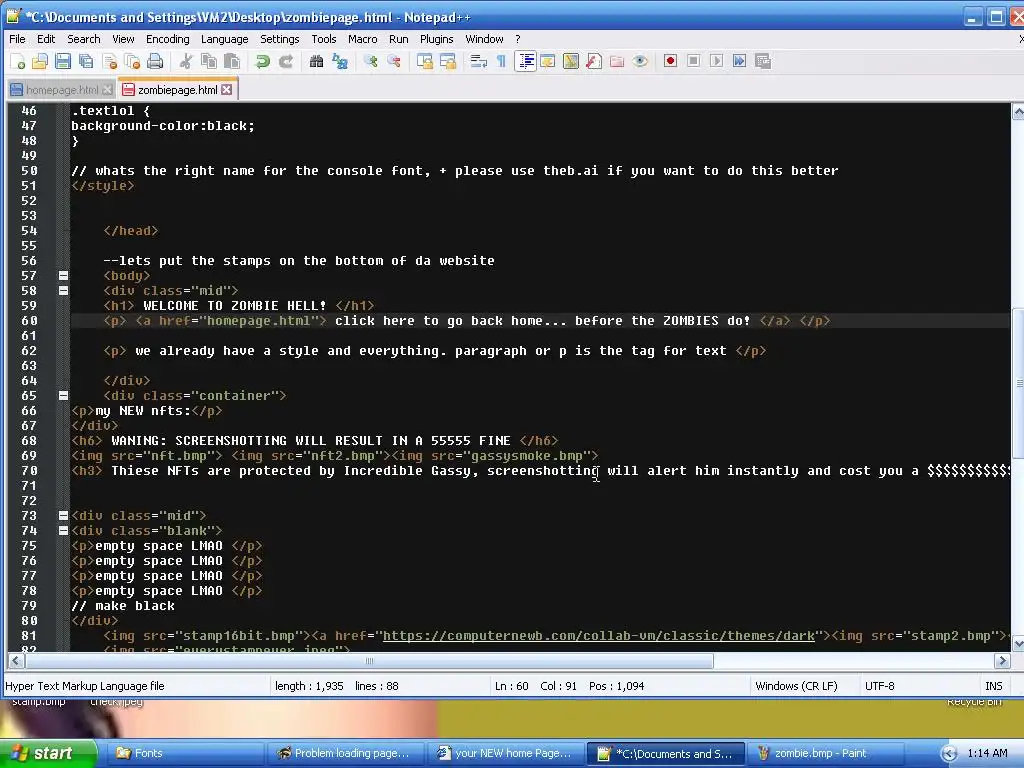This screenshot has height=768, width=1024.
Task: Switch to your NEW home Page taskbar button
Action: coord(505,753)
